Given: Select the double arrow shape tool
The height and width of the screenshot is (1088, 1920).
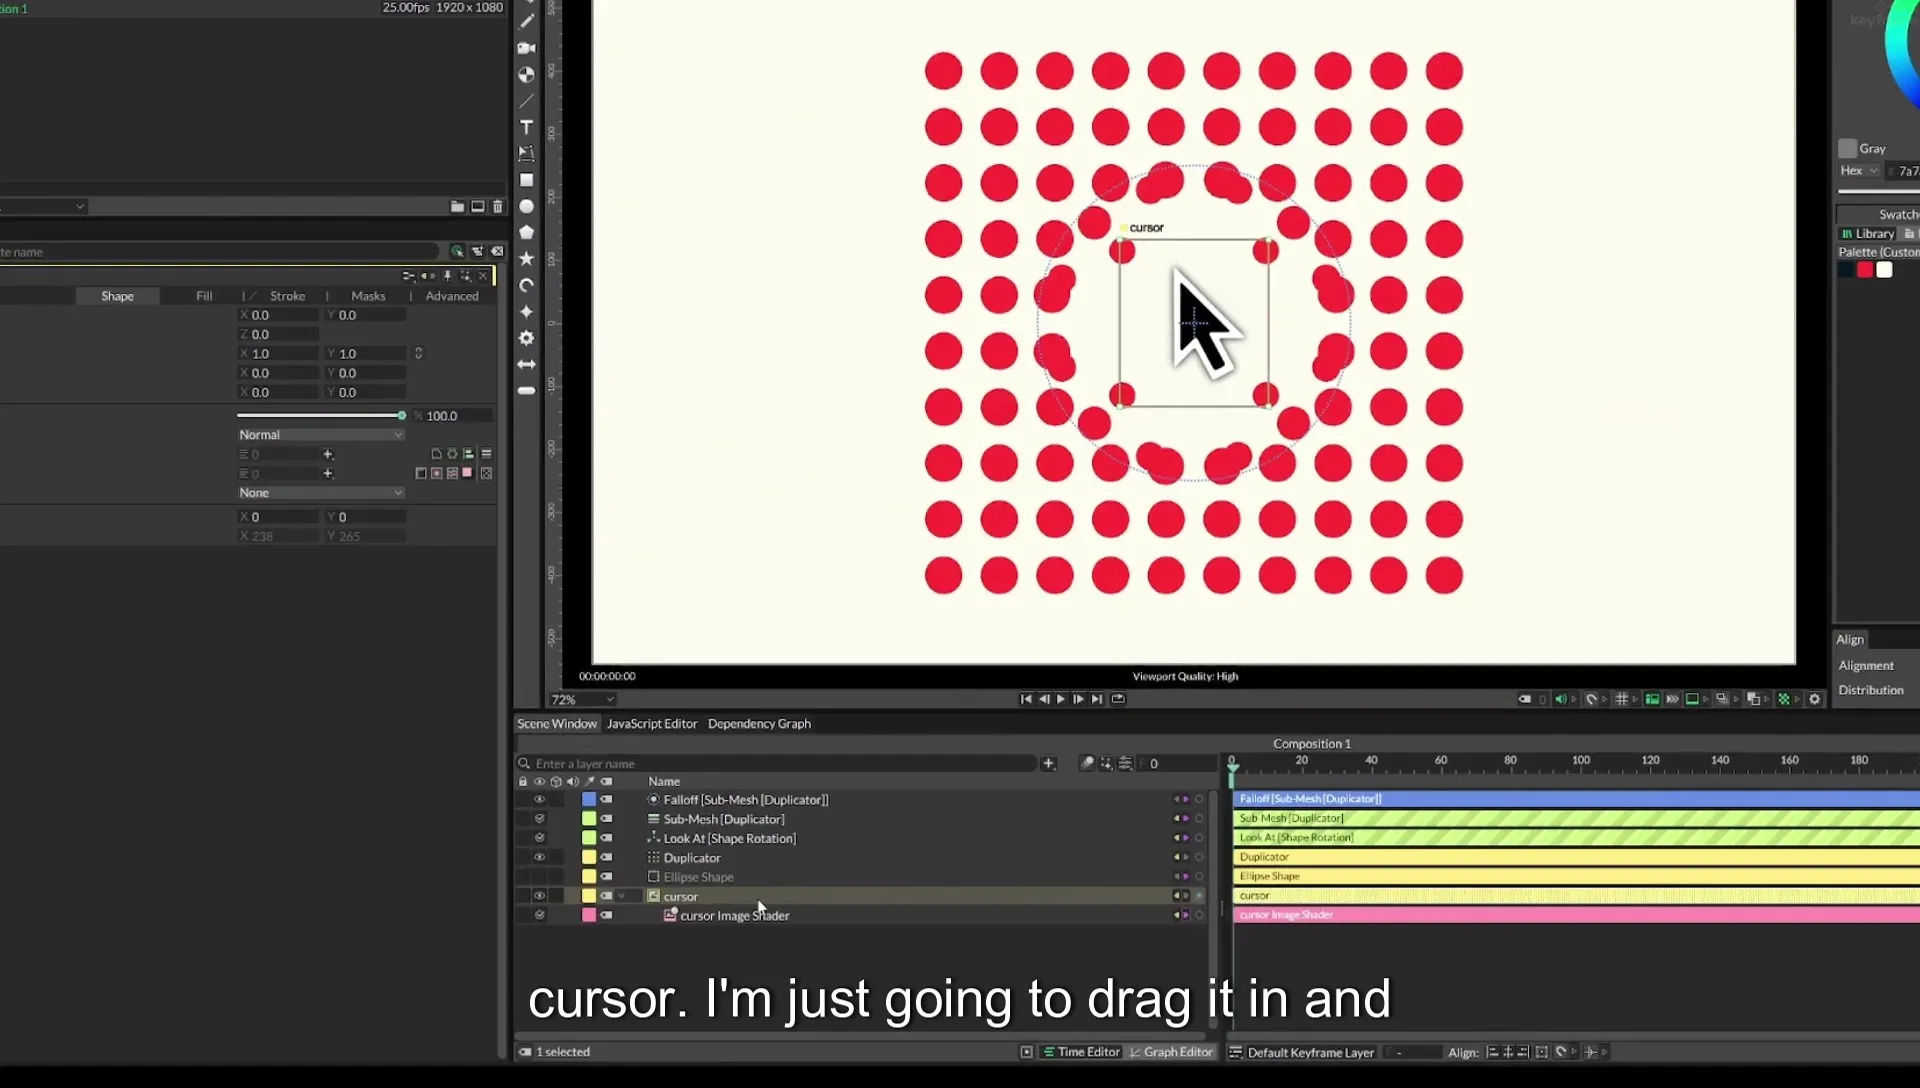Looking at the screenshot, I should tap(526, 364).
